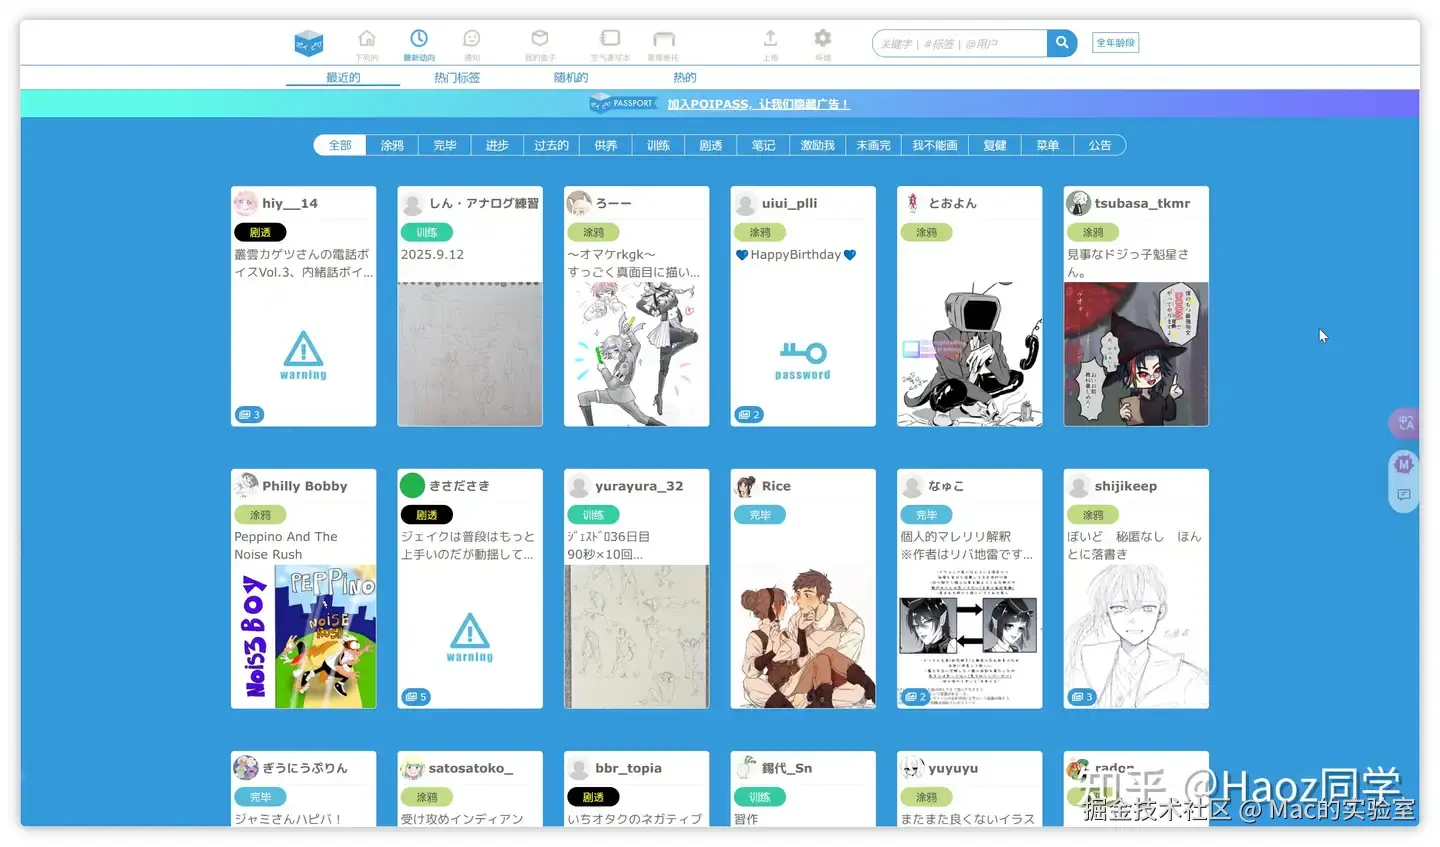The width and height of the screenshot is (1440, 847).
Task: Select the 激励我 category filter
Action: pos(817,145)
